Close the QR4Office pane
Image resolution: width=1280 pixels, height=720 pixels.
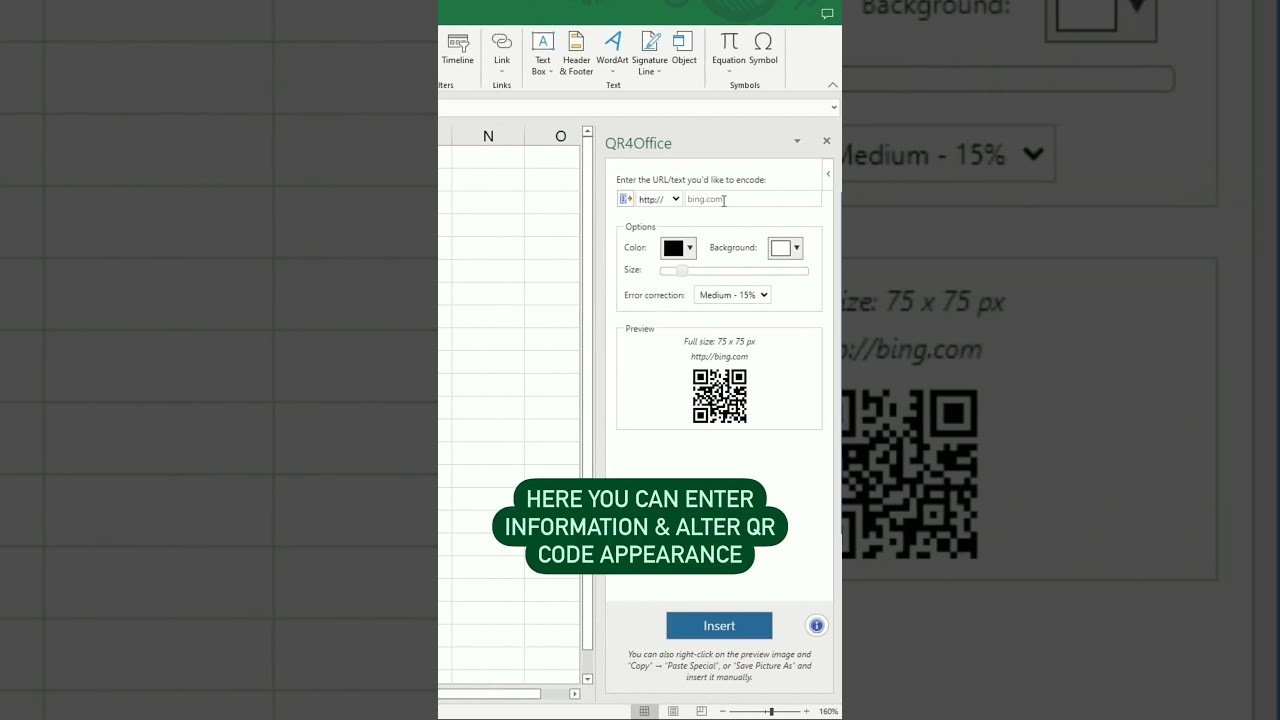[x=827, y=141]
